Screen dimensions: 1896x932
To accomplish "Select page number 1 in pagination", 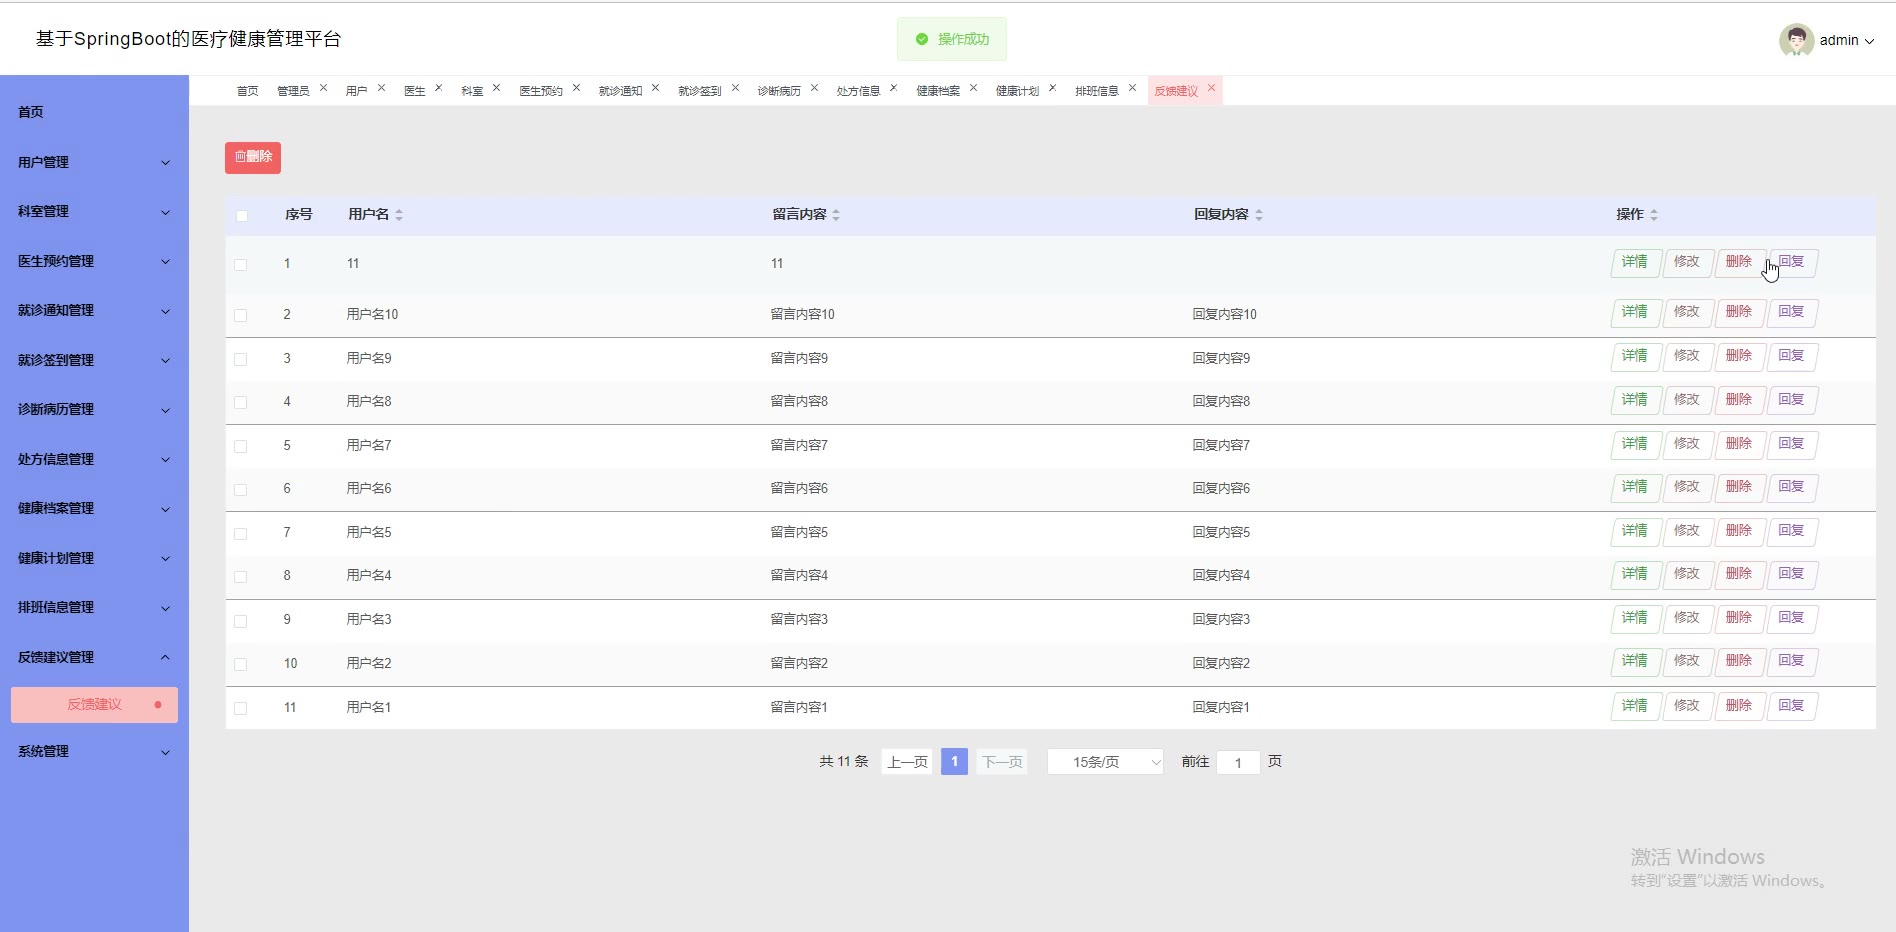I will (954, 762).
